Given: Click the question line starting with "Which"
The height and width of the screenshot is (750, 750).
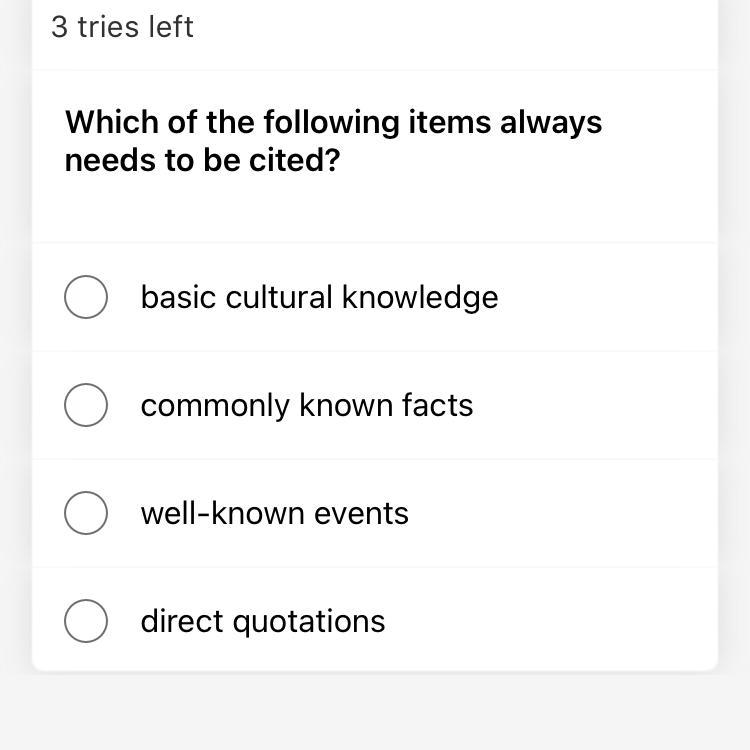Looking at the screenshot, I should (x=333, y=122).
